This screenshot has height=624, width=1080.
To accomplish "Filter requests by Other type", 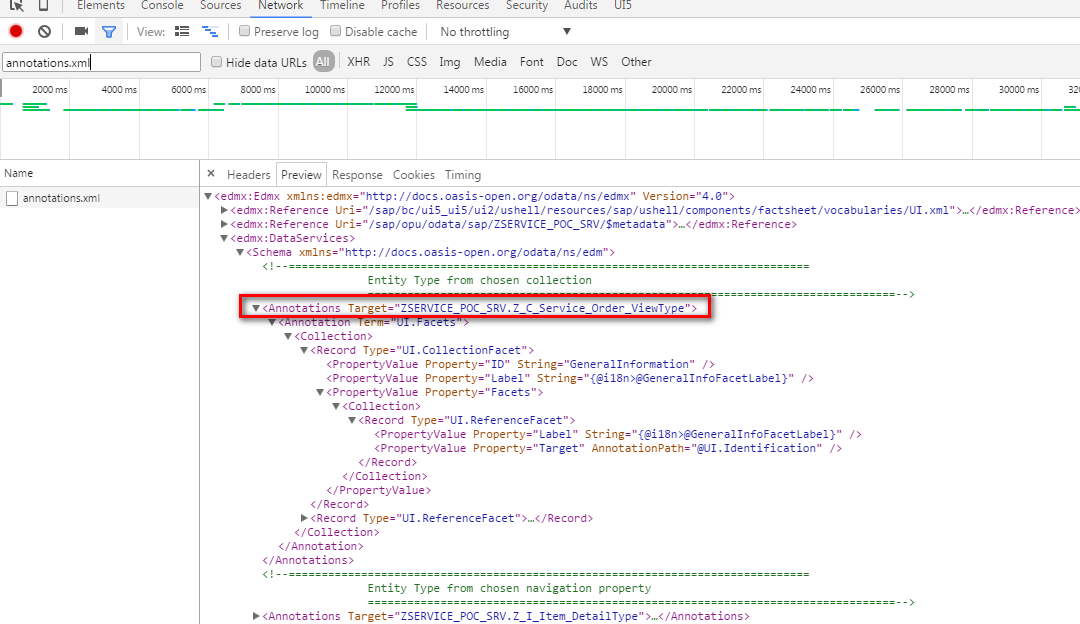I will 636,62.
